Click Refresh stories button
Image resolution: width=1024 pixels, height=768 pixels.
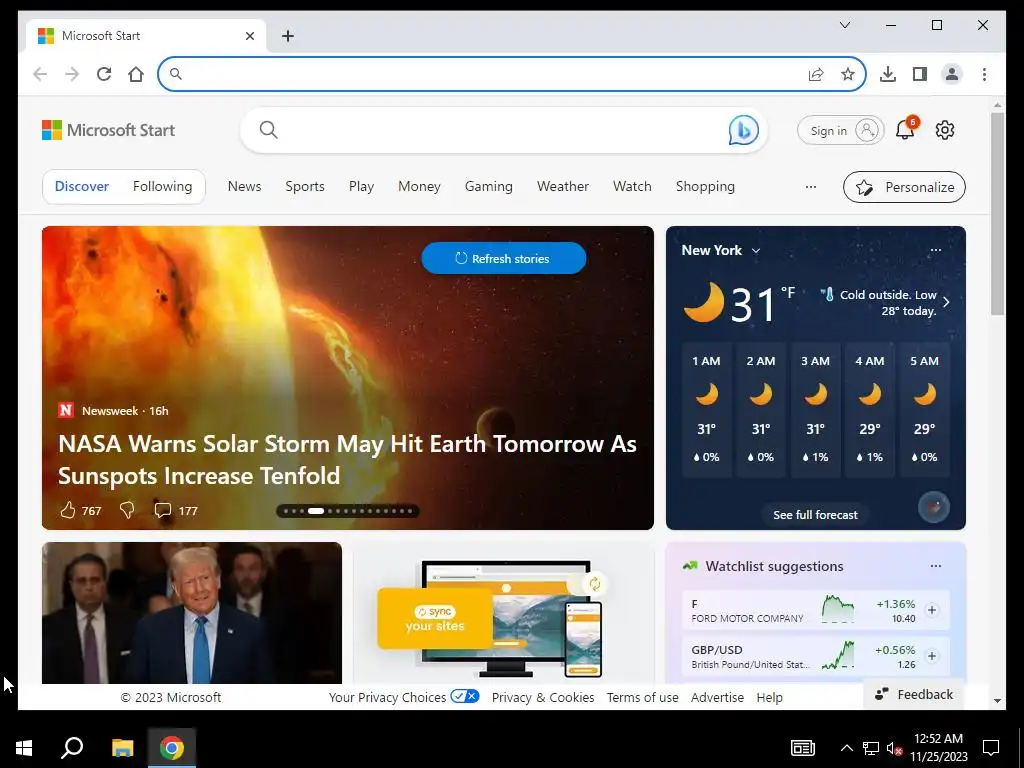click(504, 259)
